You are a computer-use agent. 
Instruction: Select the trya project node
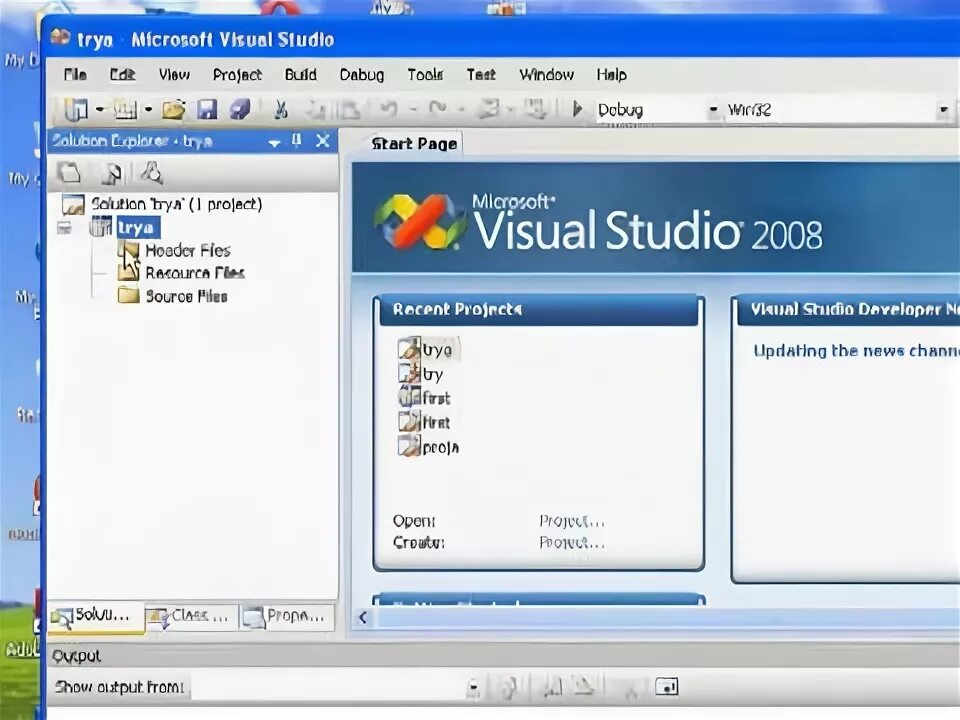coord(125,228)
